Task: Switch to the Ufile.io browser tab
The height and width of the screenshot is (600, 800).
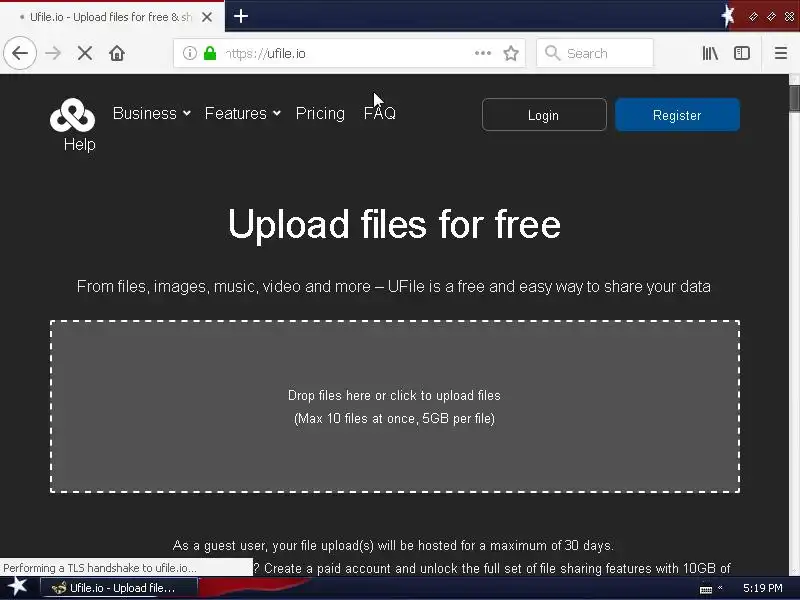Action: point(111,17)
